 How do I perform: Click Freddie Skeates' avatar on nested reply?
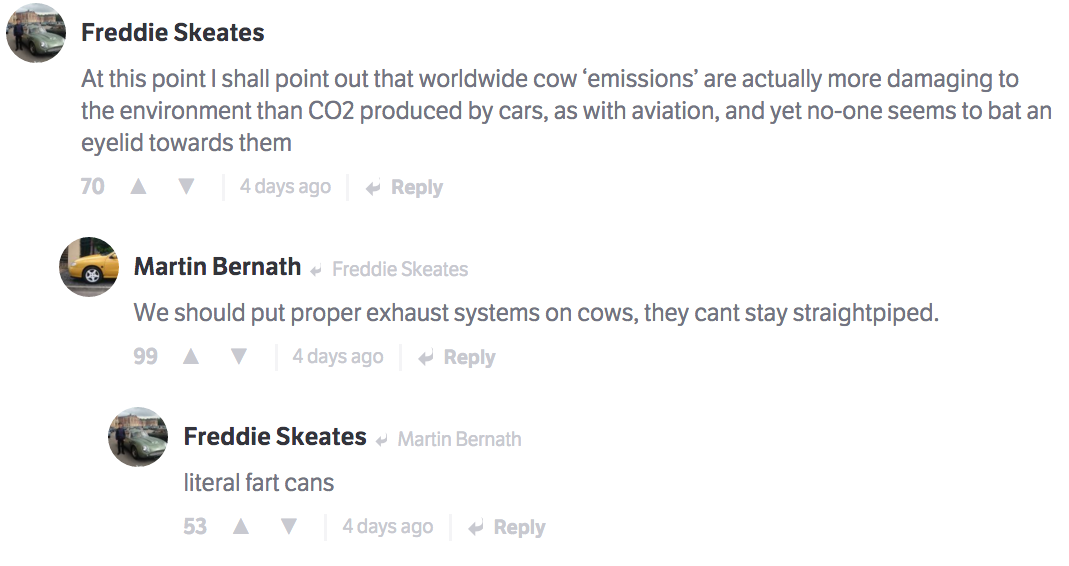(x=138, y=437)
